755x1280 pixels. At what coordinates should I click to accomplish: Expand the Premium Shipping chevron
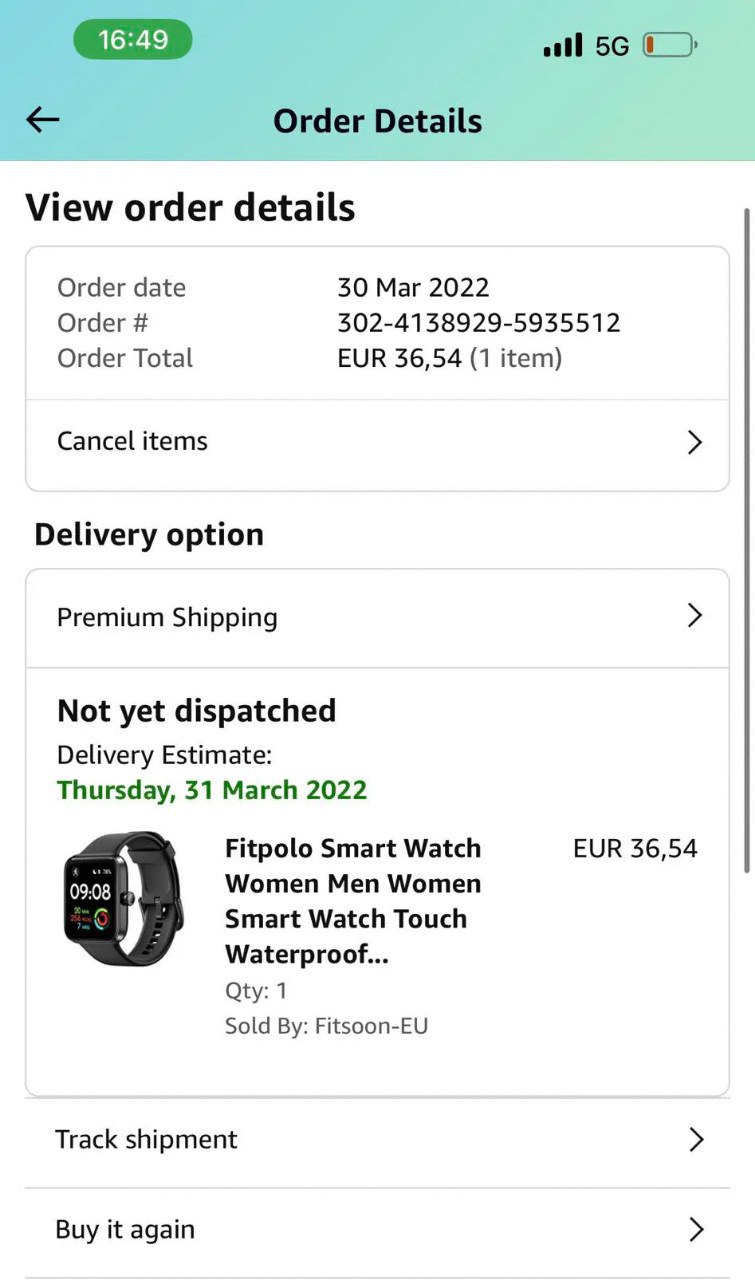click(x=695, y=616)
